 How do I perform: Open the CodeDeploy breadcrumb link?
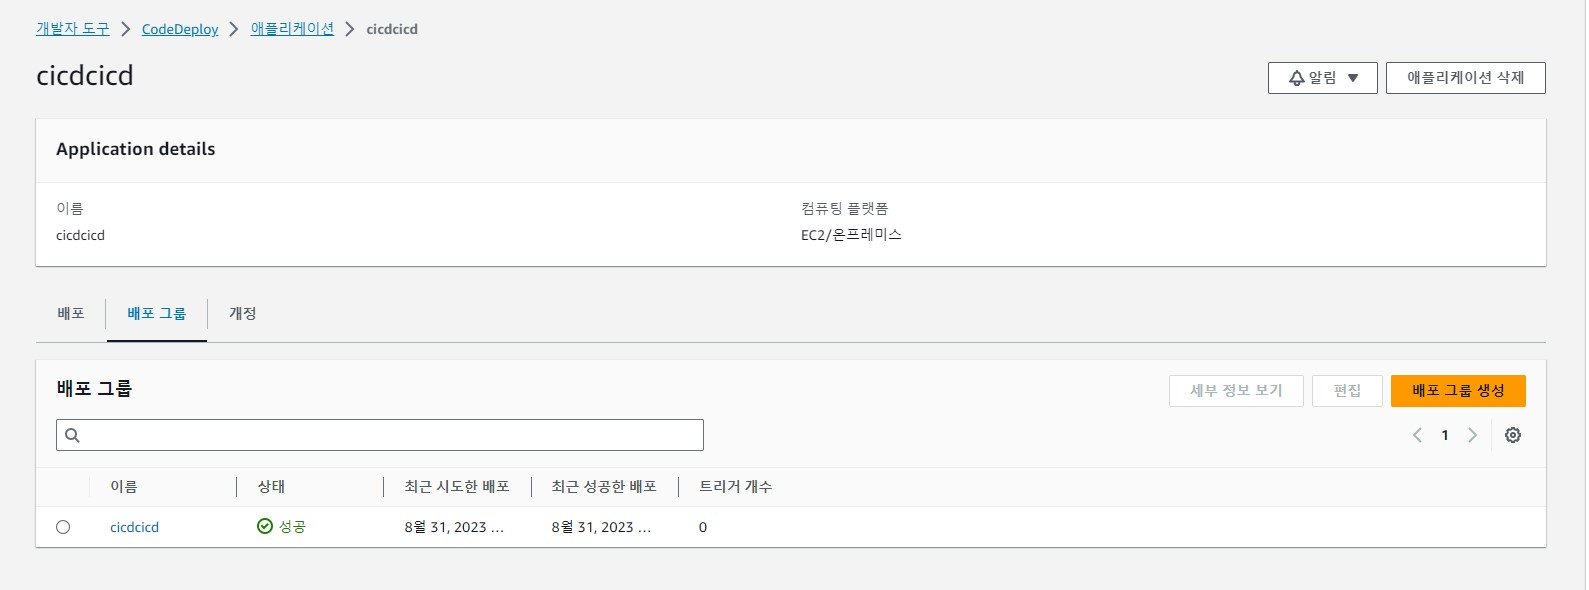pos(180,29)
